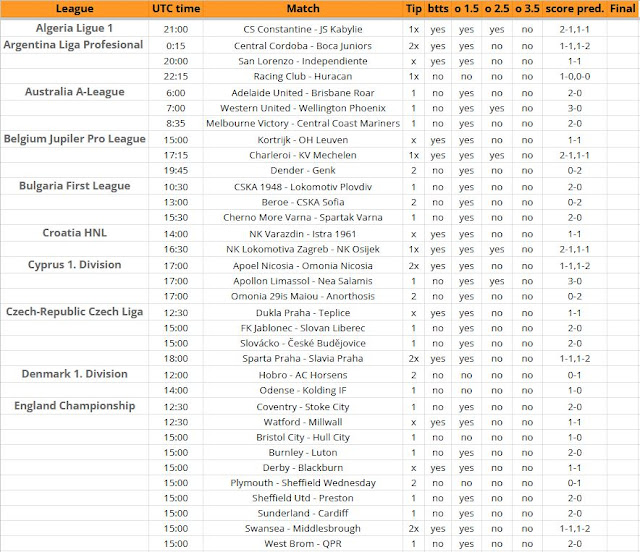The height and width of the screenshot is (552, 640).
Task: Click the League column header
Action: tap(75, 9)
